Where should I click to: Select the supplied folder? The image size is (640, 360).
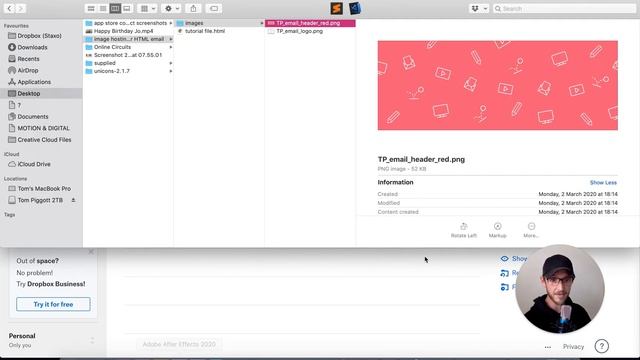click(104, 63)
